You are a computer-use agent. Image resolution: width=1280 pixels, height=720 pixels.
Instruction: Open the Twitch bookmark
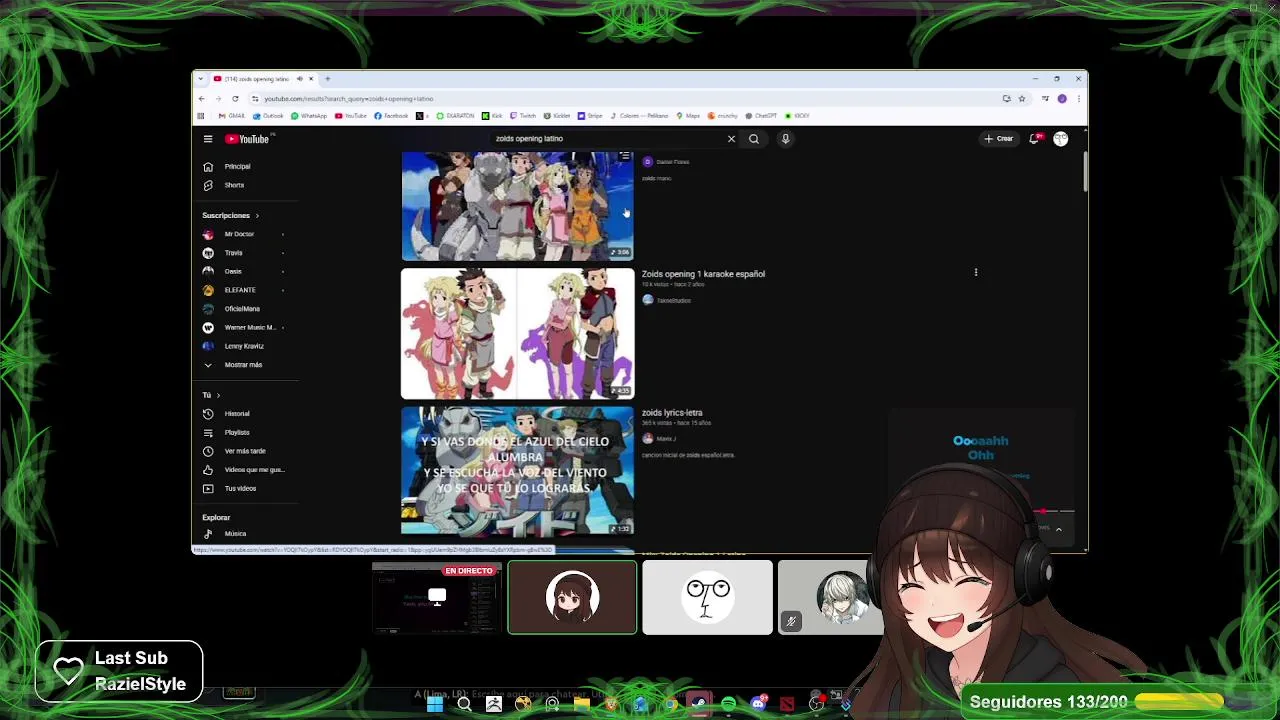(523, 116)
